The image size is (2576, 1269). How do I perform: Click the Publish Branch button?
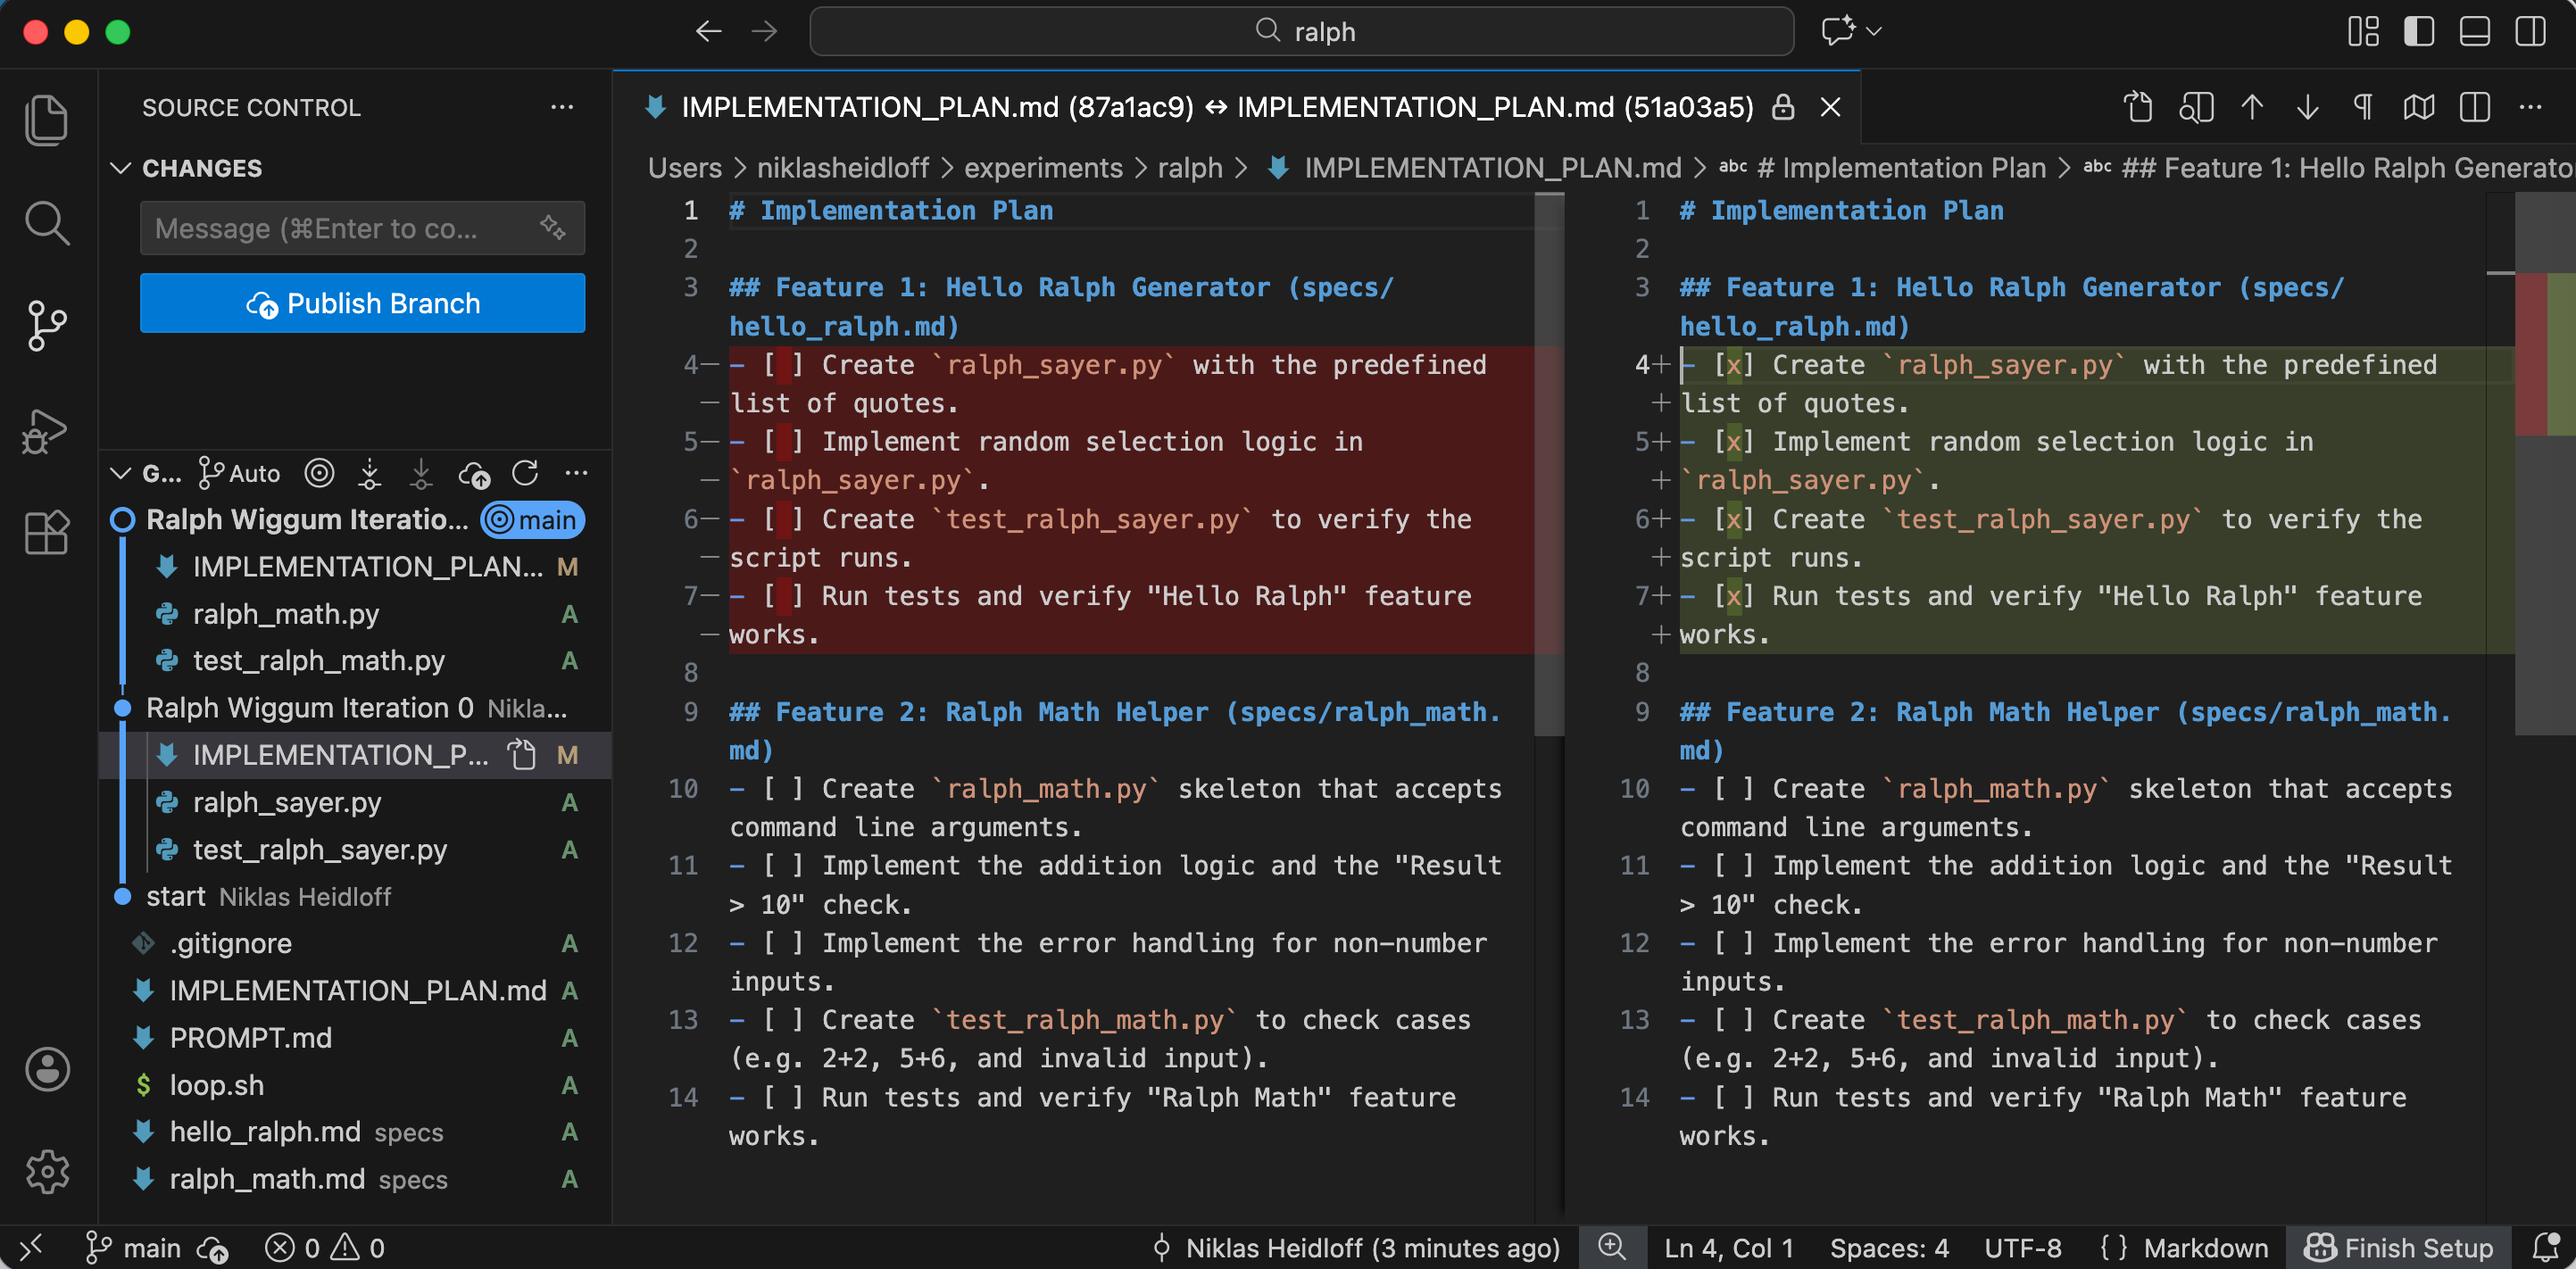click(362, 303)
